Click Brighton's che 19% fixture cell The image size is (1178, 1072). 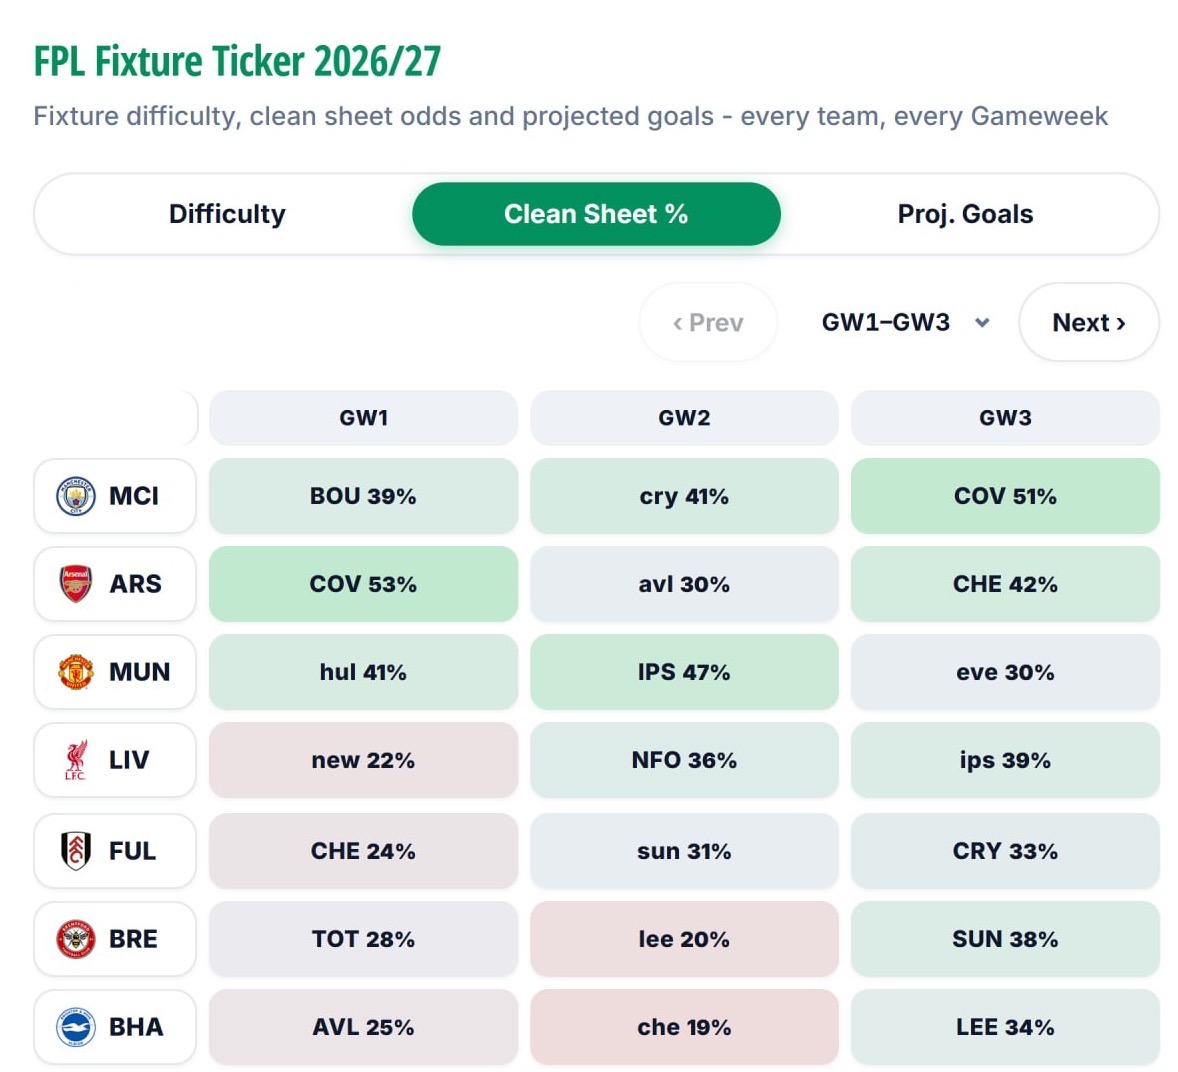tap(684, 1026)
